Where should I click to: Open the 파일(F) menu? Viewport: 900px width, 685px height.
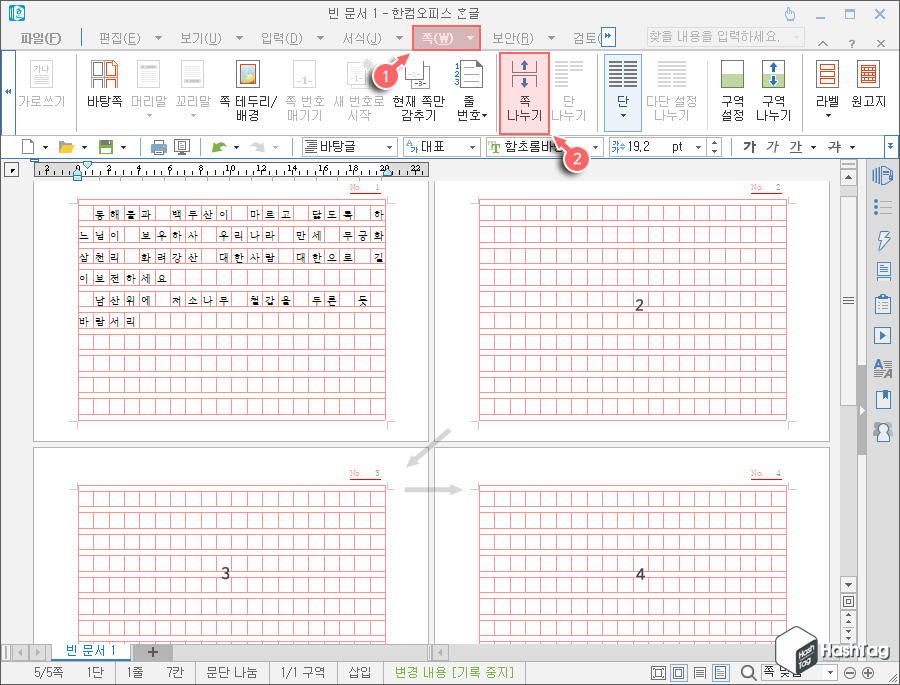40,38
